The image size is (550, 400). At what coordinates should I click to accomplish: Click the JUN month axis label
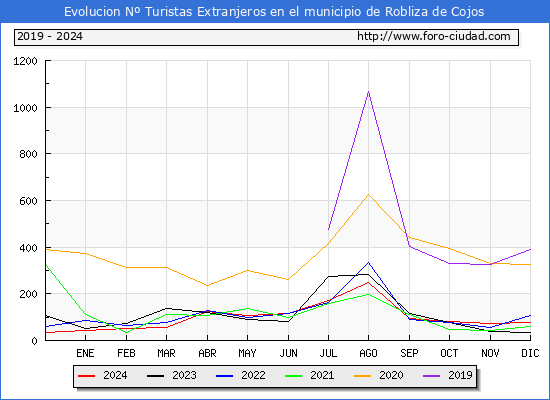[x=288, y=353]
